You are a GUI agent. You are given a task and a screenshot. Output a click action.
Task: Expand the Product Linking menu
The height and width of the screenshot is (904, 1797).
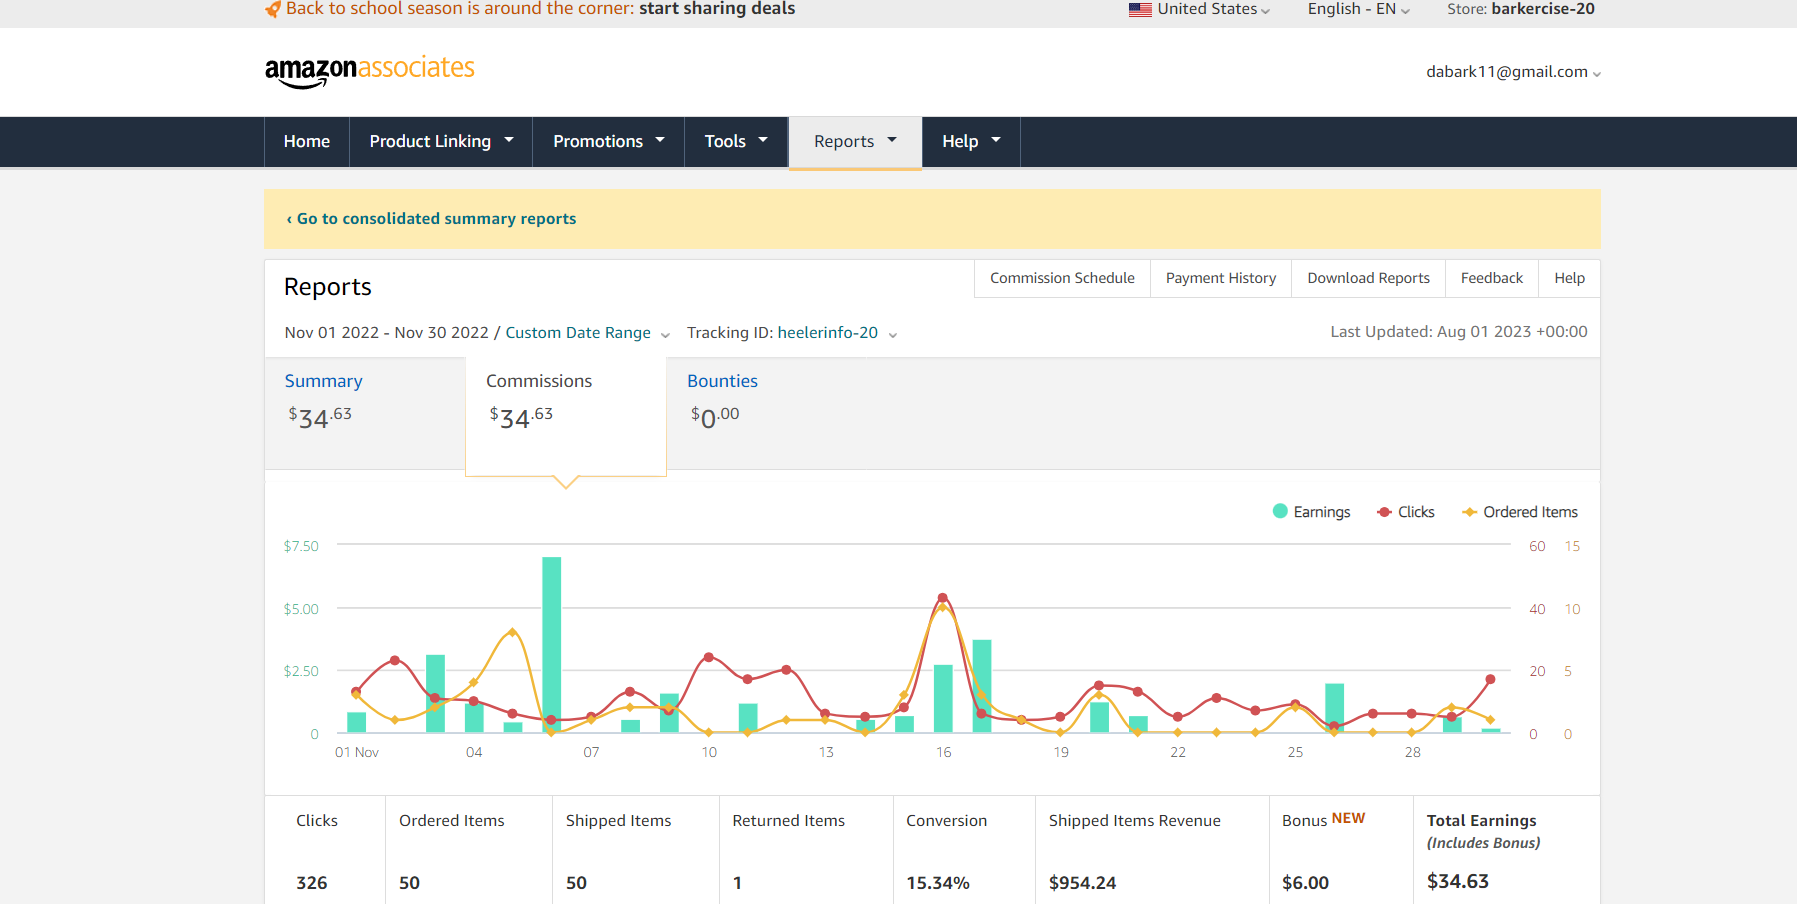pos(441,141)
